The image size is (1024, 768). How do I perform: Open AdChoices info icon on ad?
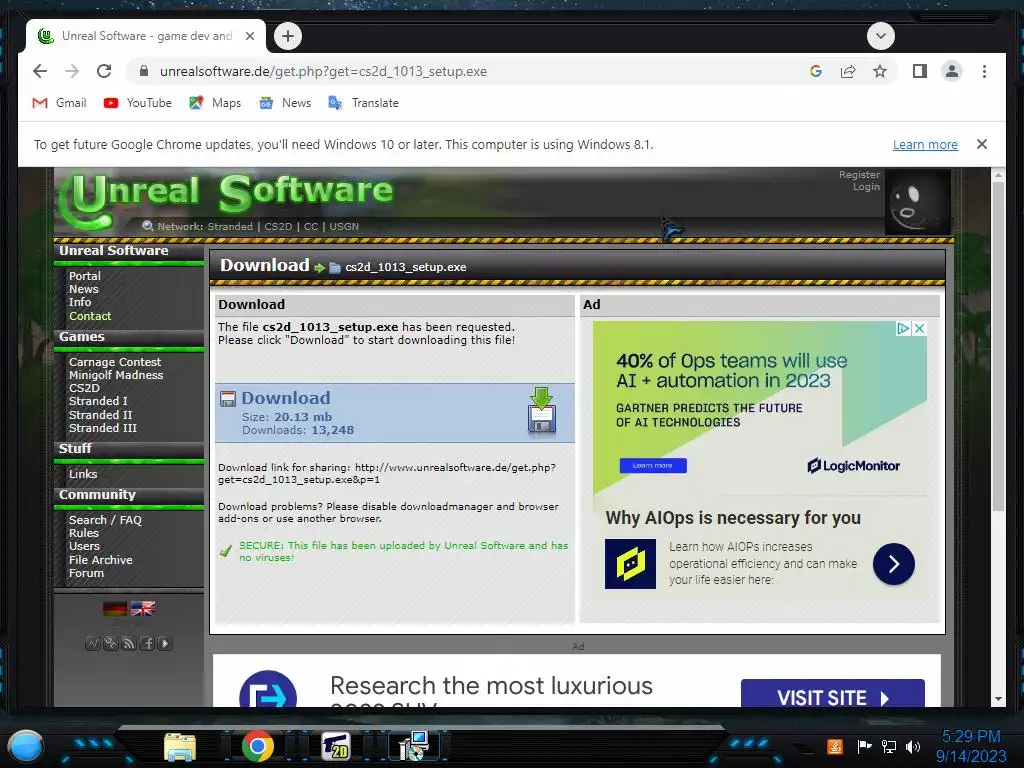pos(903,328)
